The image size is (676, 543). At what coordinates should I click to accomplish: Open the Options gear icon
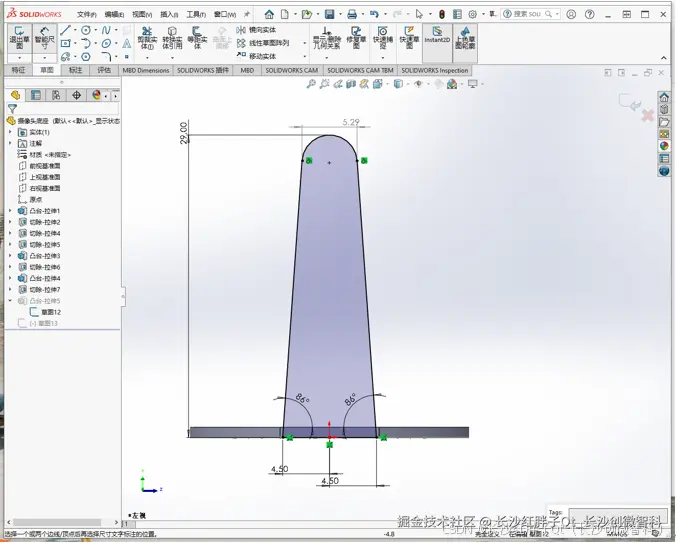pos(473,14)
